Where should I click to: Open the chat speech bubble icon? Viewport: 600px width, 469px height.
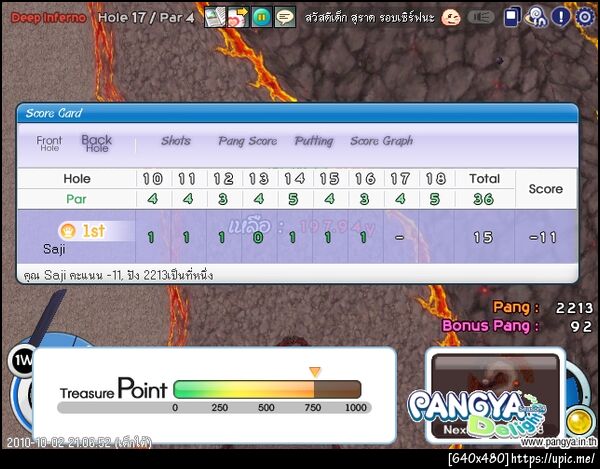point(285,17)
